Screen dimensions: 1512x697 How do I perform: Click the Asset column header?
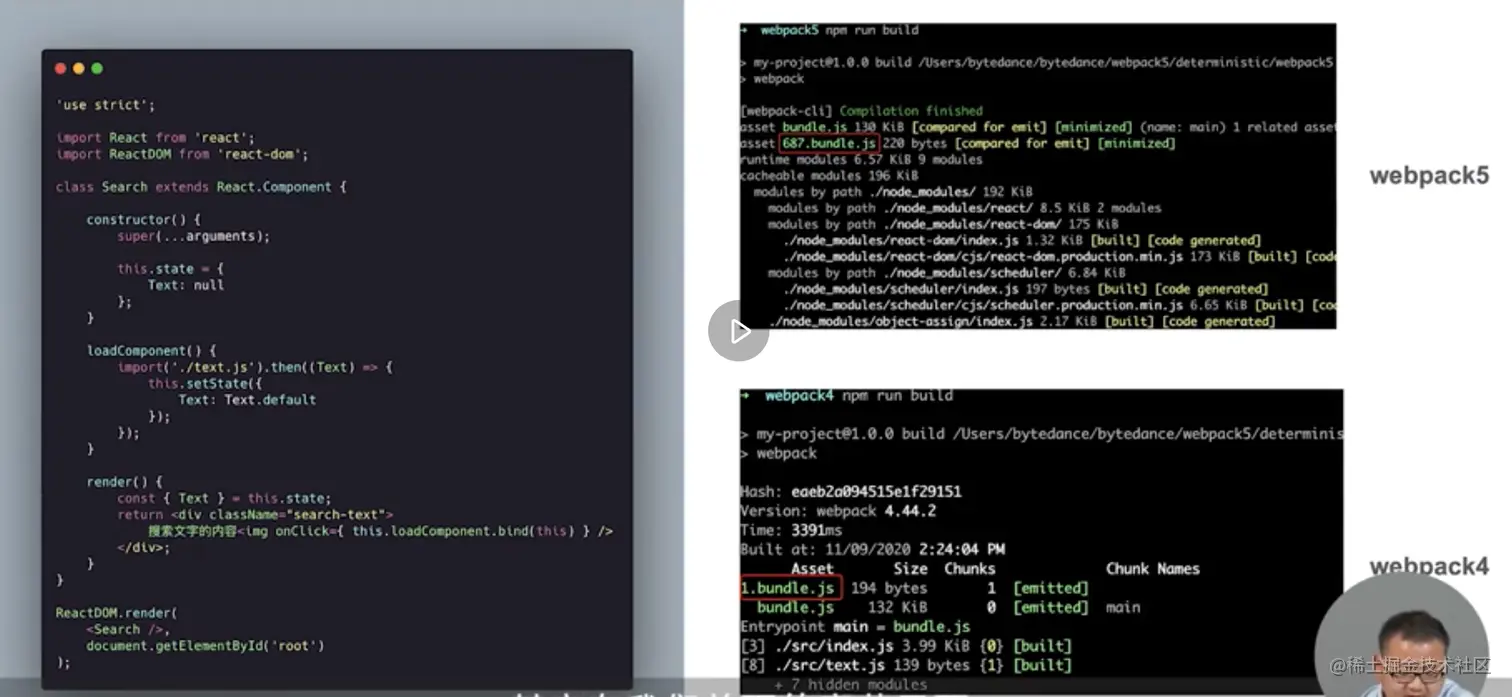pyautogui.click(x=812, y=569)
